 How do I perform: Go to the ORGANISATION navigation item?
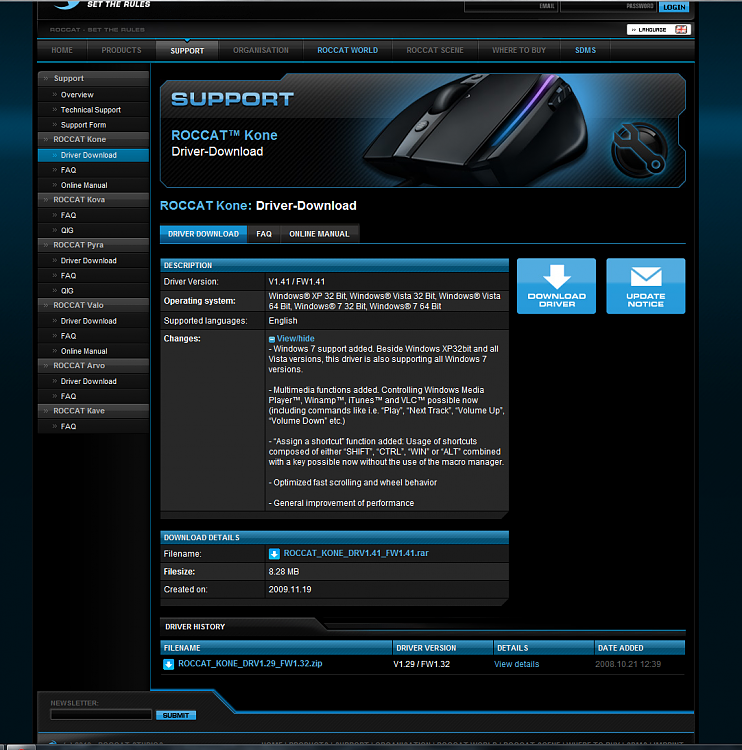(261, 50)
